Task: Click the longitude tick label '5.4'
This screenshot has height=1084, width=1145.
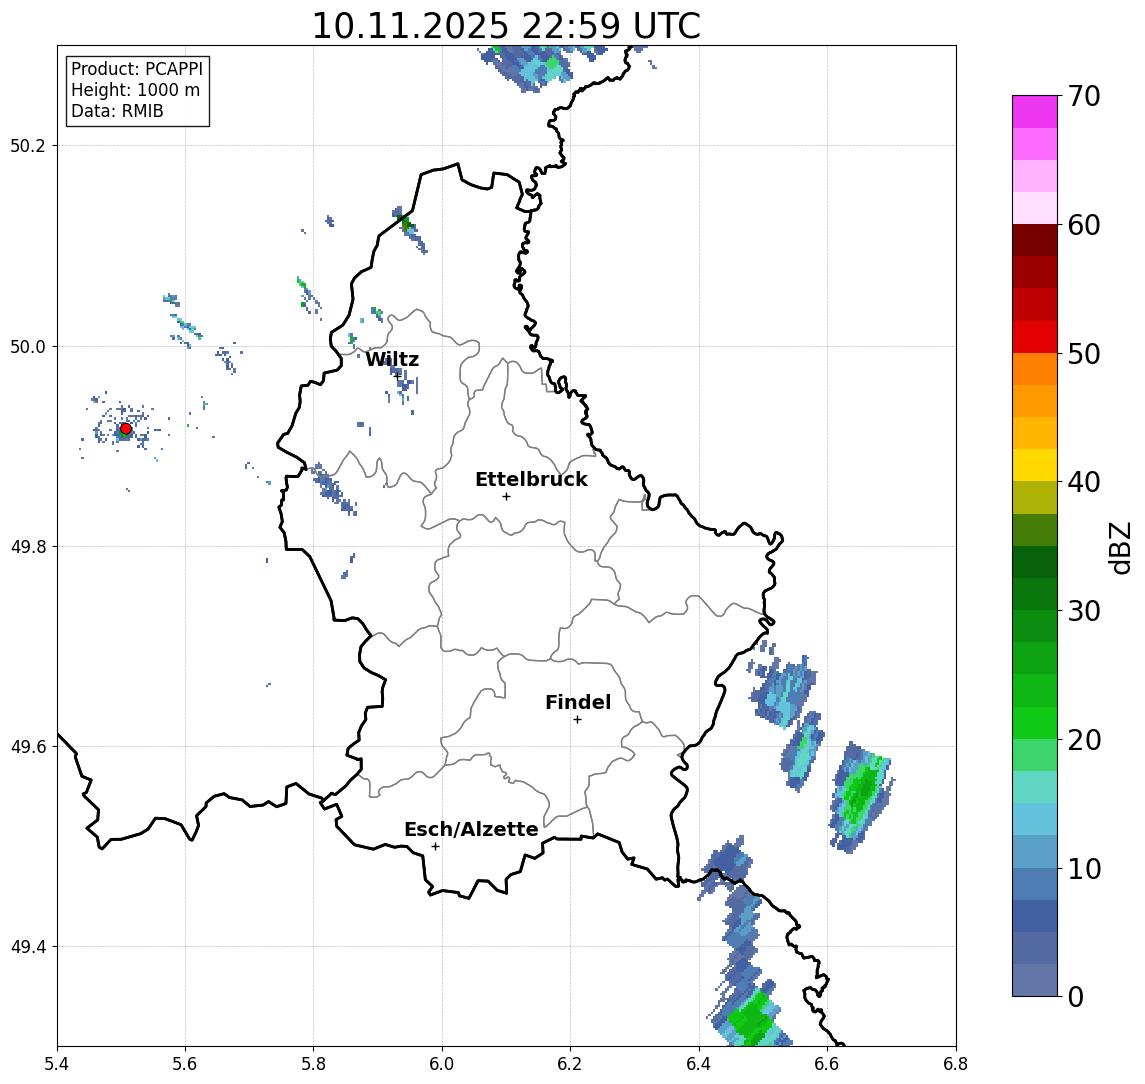Action: pos(57,1064)
